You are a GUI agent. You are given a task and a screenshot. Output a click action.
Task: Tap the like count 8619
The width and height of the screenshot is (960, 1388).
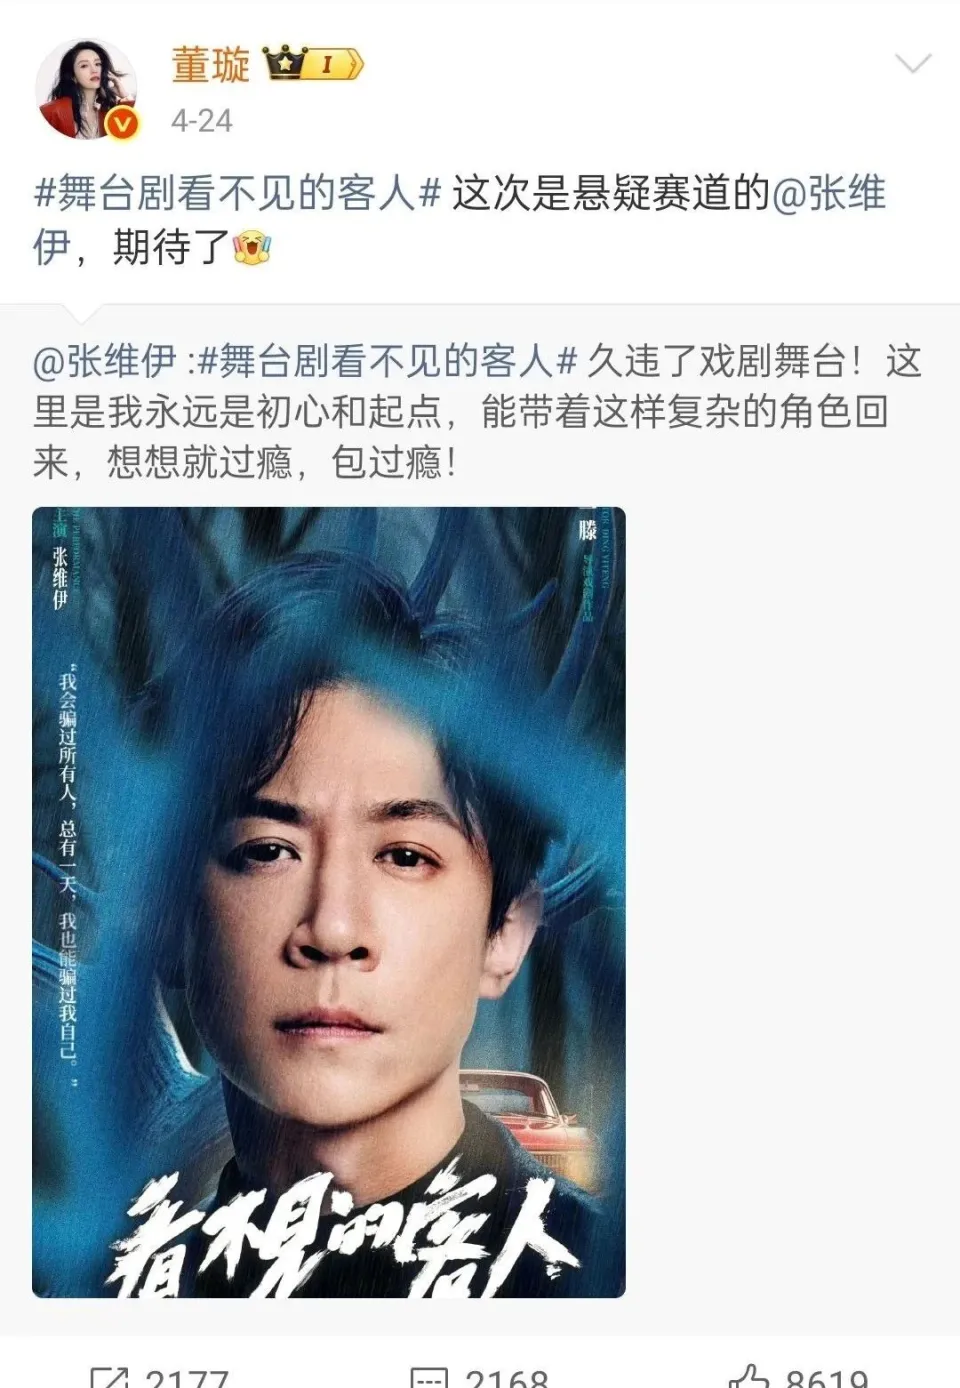pyautogui.click(x=827, y=1378)
